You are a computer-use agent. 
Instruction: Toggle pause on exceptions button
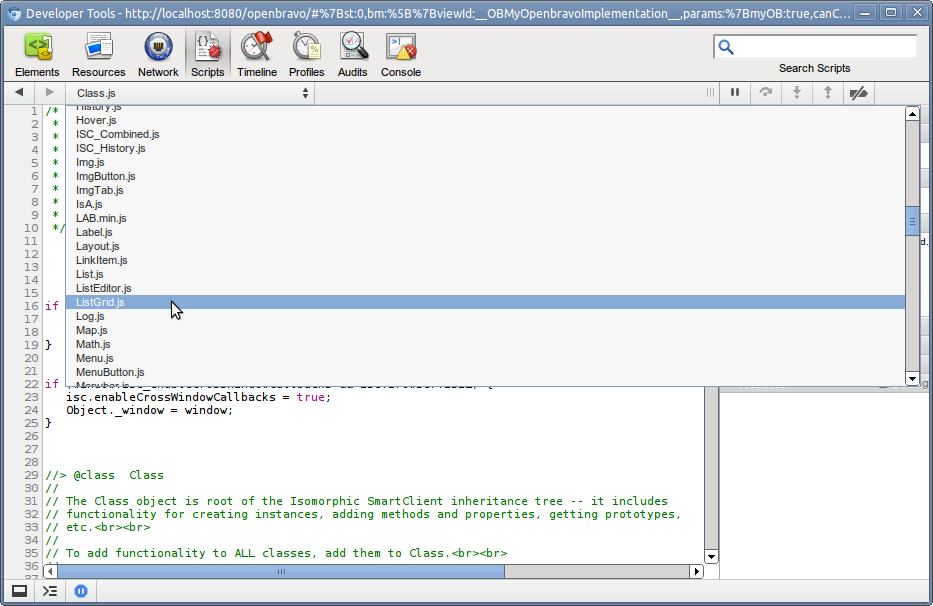[81, 591]
